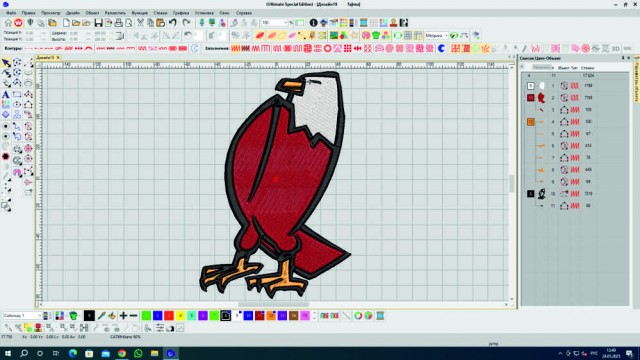Open the Colorway 1 dropdown
Image resolution: width=640 pixels, height=360 pixels.
click(22, 316)
